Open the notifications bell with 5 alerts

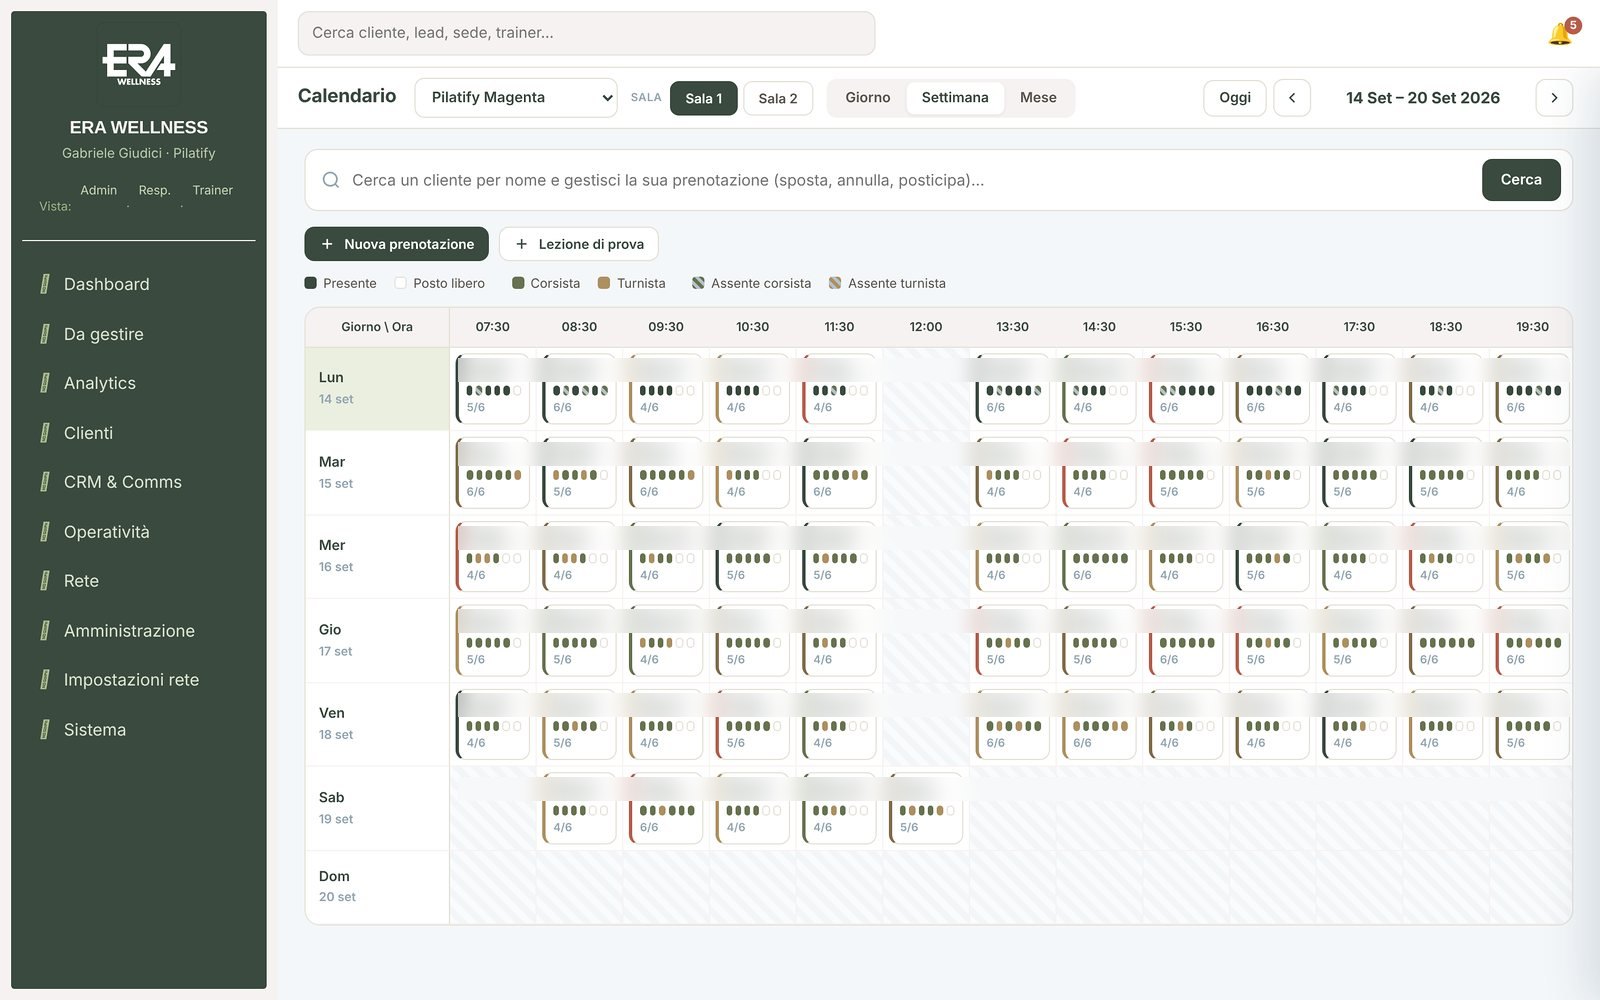tap(1561, 34)
